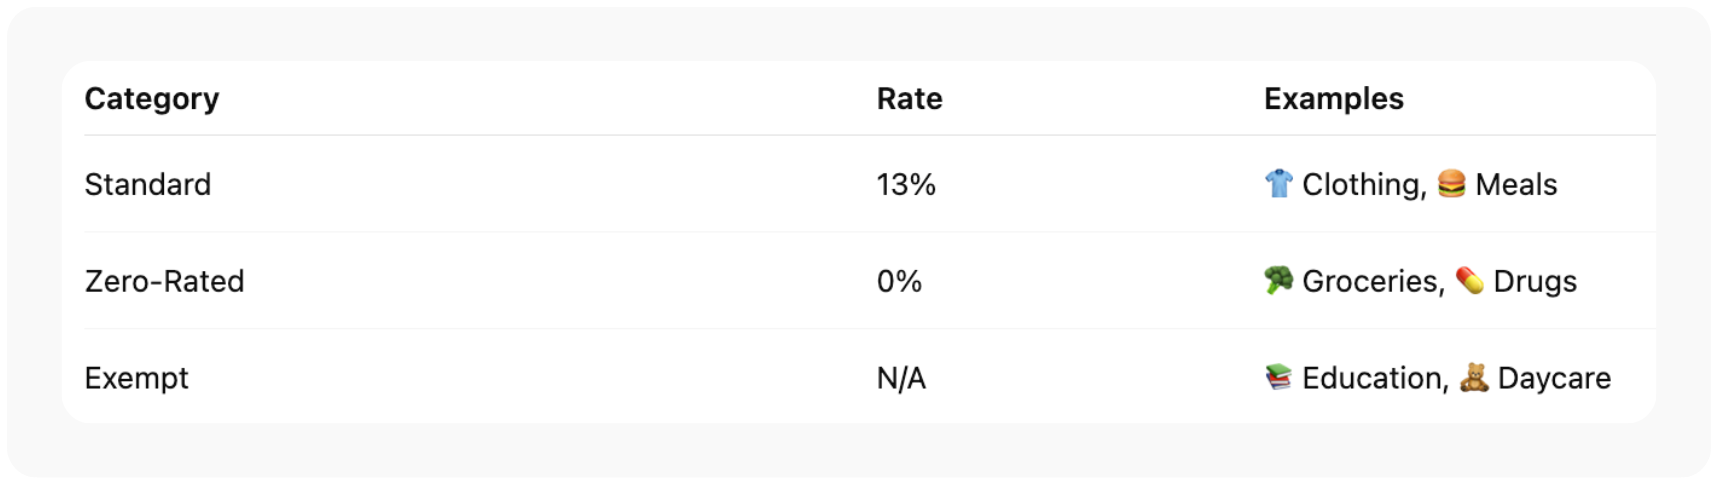Viewport: 1718px width, 484px height.
Task: Click the teddy bear emoji beside Daycare
Action: (1473, 378)
